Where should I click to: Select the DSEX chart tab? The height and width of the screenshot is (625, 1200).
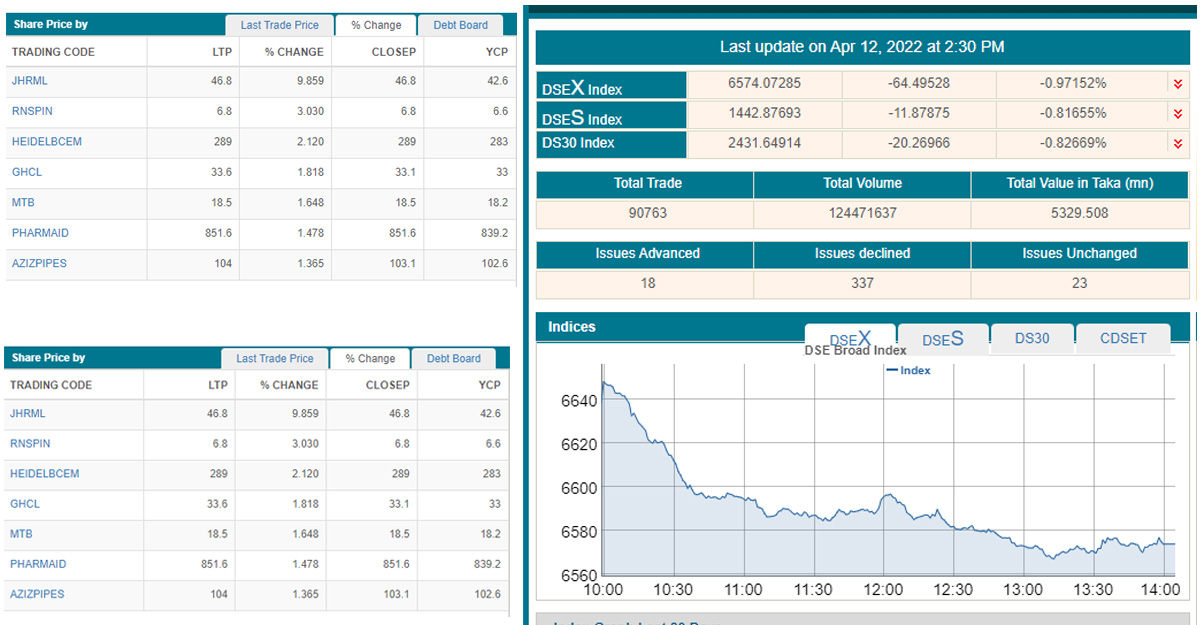[x=849, y=337]
